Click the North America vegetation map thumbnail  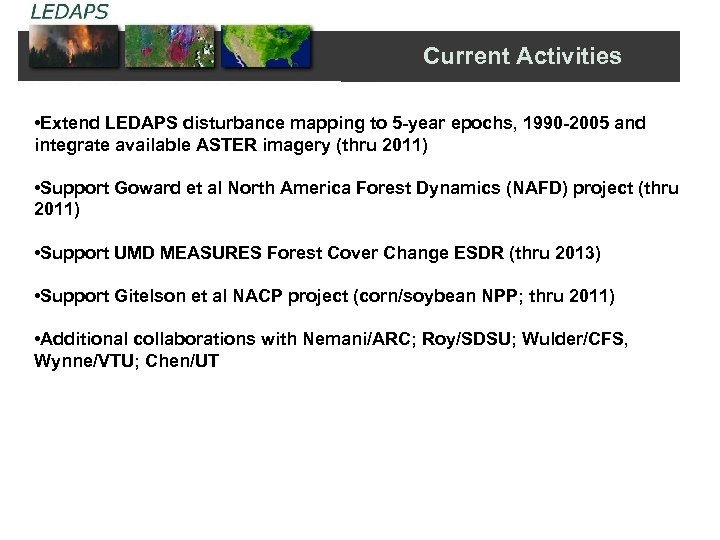266,46
